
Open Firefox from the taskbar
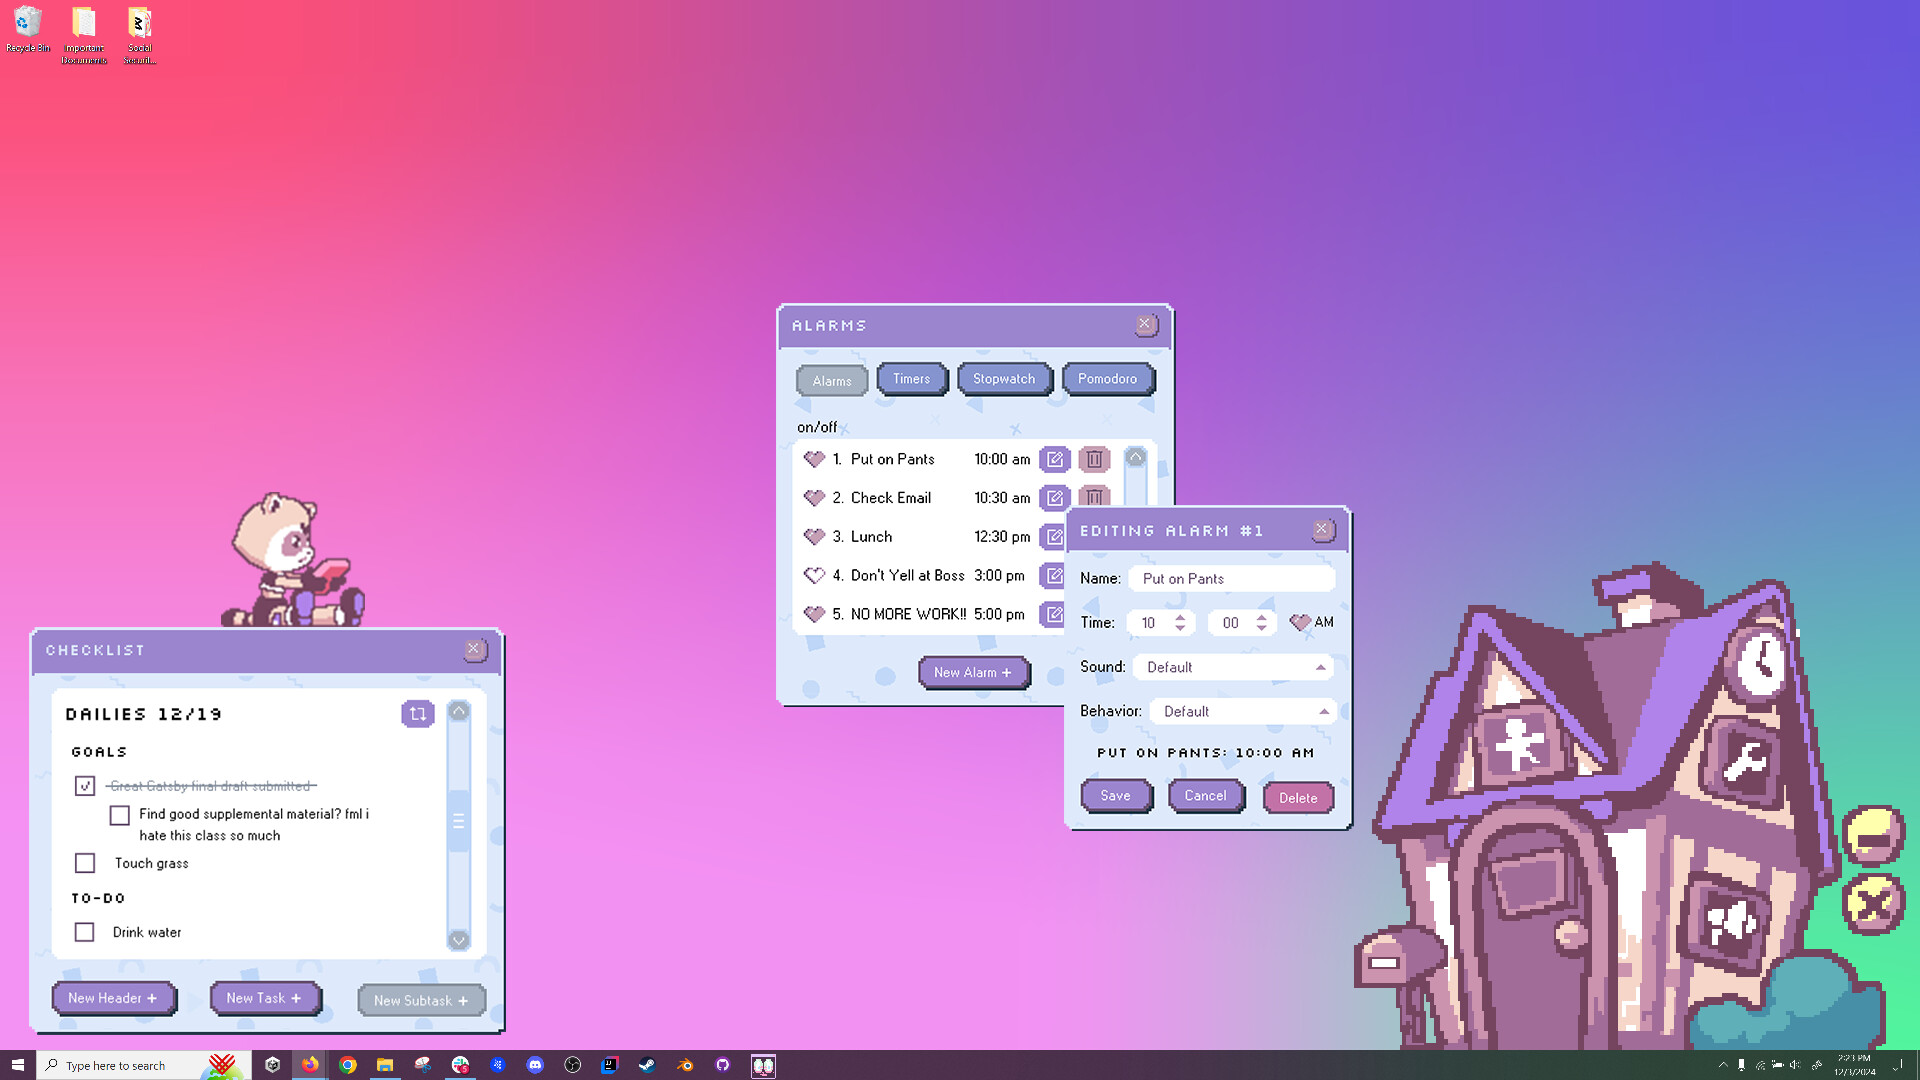[310, 1065]
